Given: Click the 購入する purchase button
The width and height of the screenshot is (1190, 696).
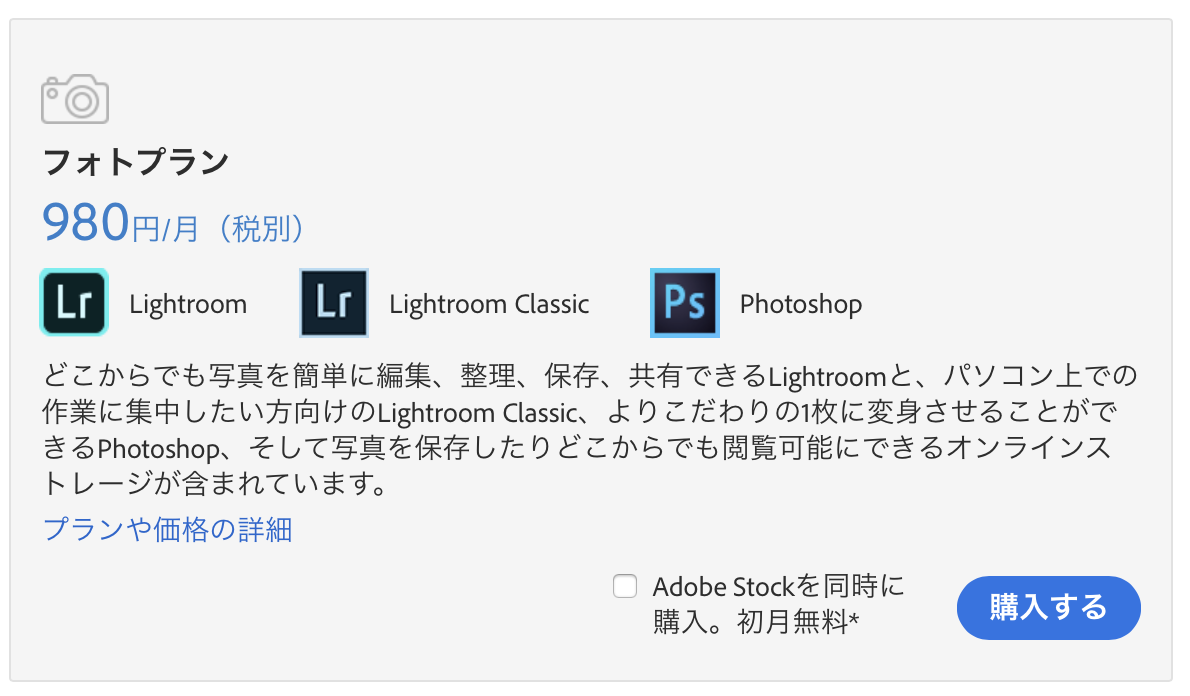Looking at the screenshot, I should [1048, 607].
